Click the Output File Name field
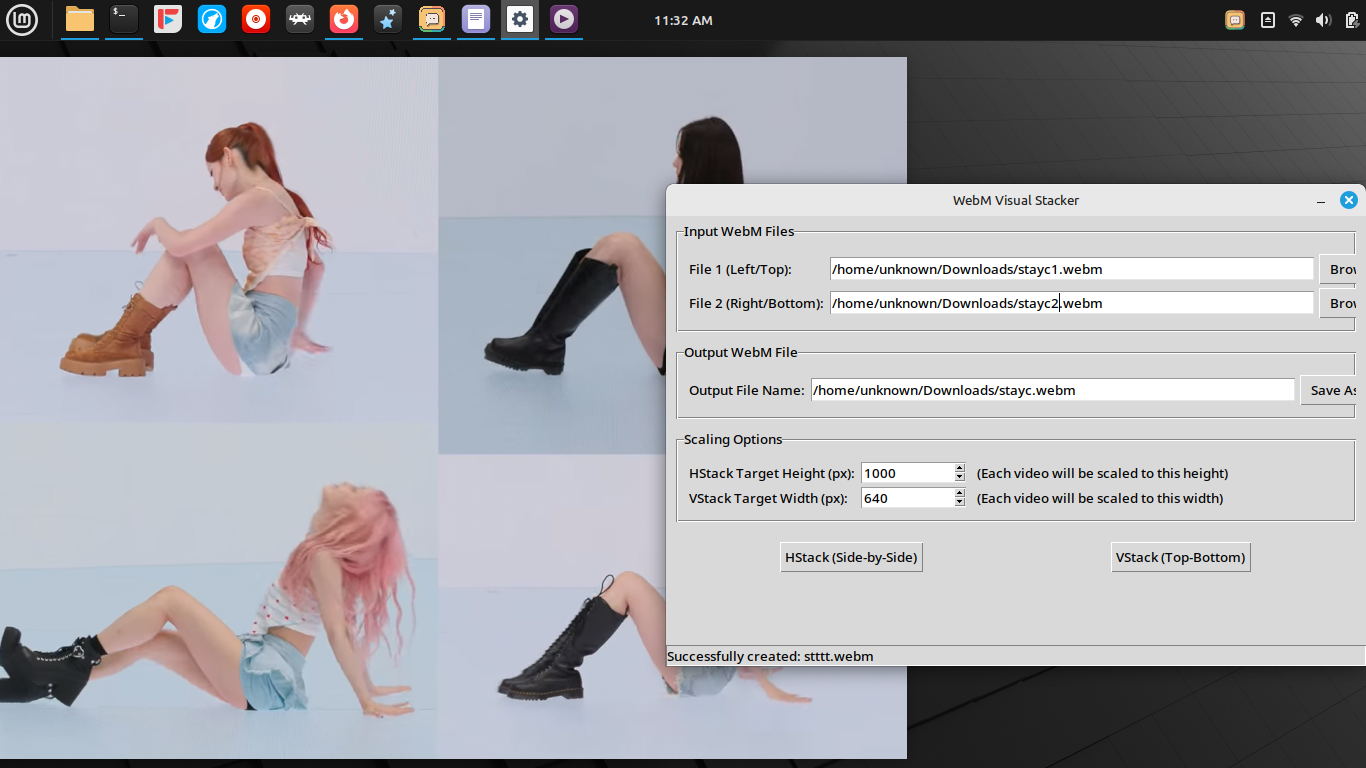Screen dimensions: 1366x768 (1052, 390)
